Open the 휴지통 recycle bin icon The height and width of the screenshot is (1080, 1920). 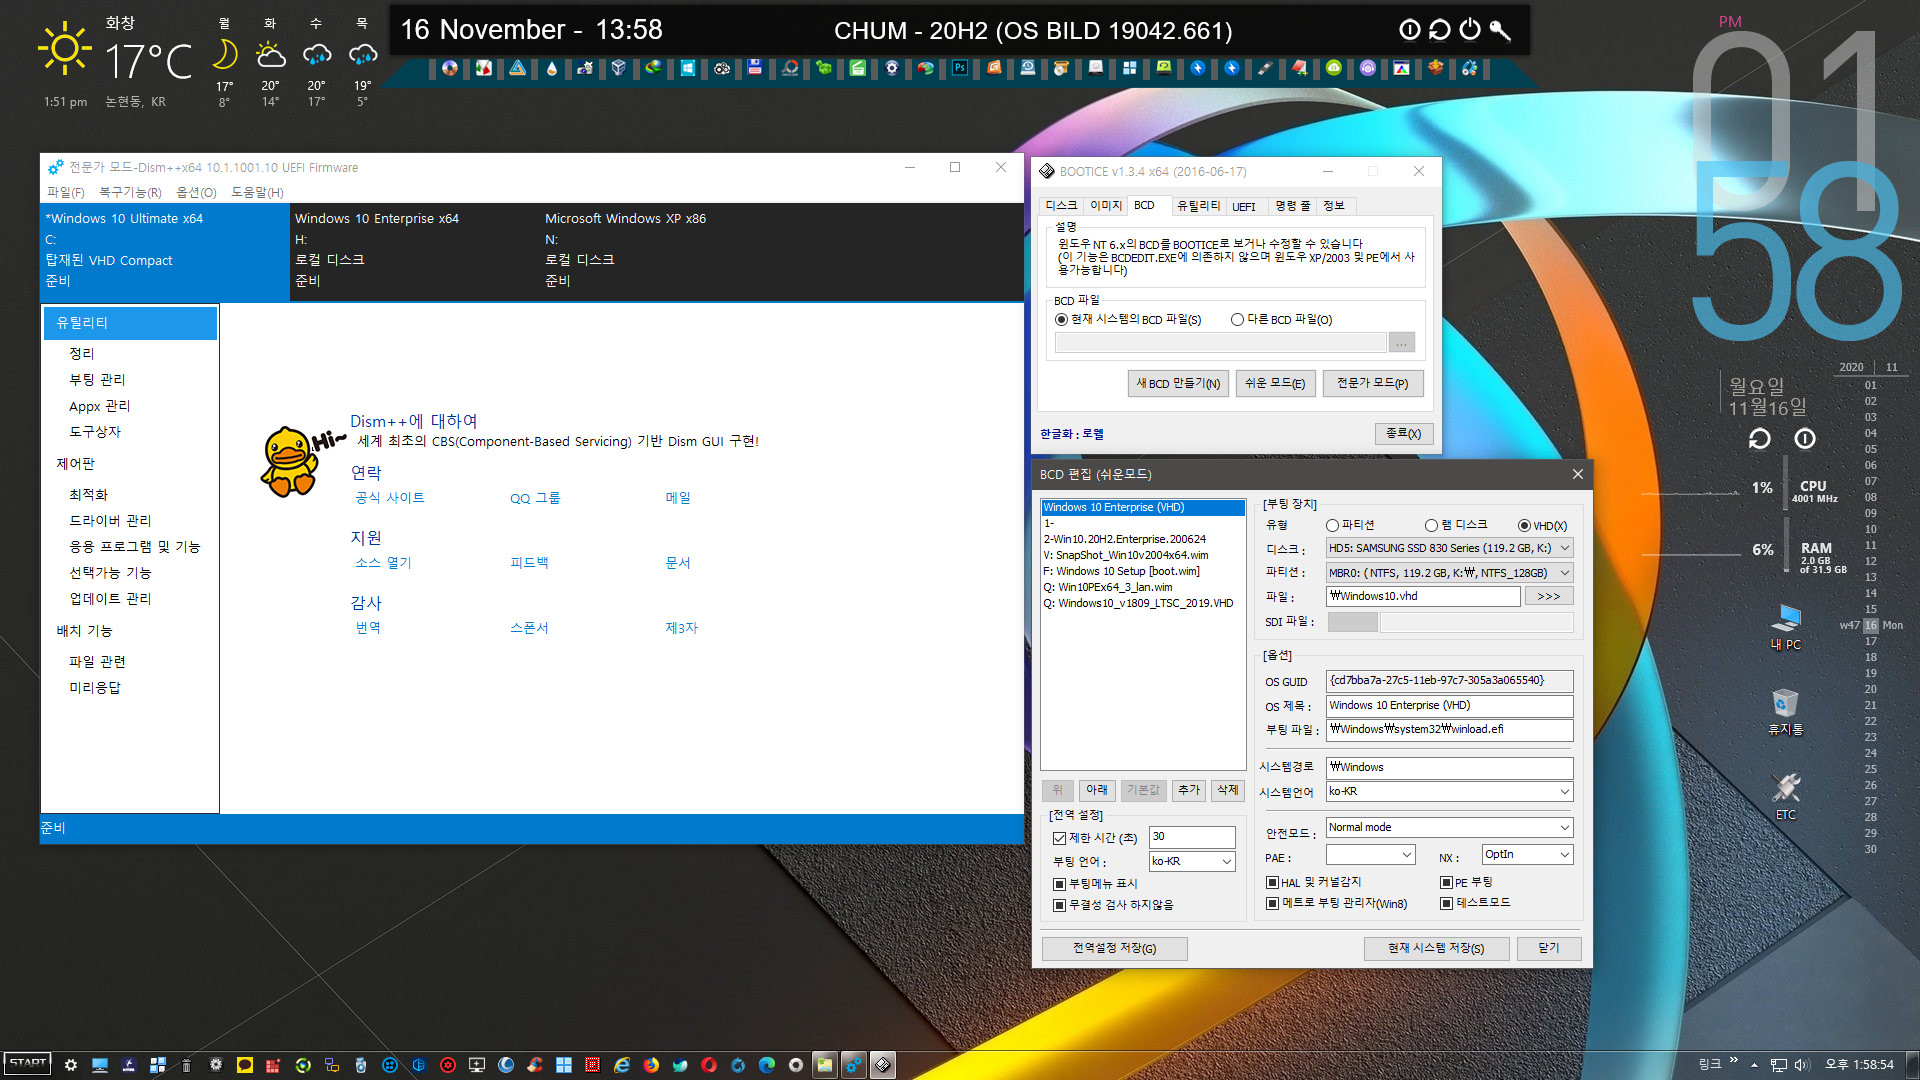[1786, 712]
